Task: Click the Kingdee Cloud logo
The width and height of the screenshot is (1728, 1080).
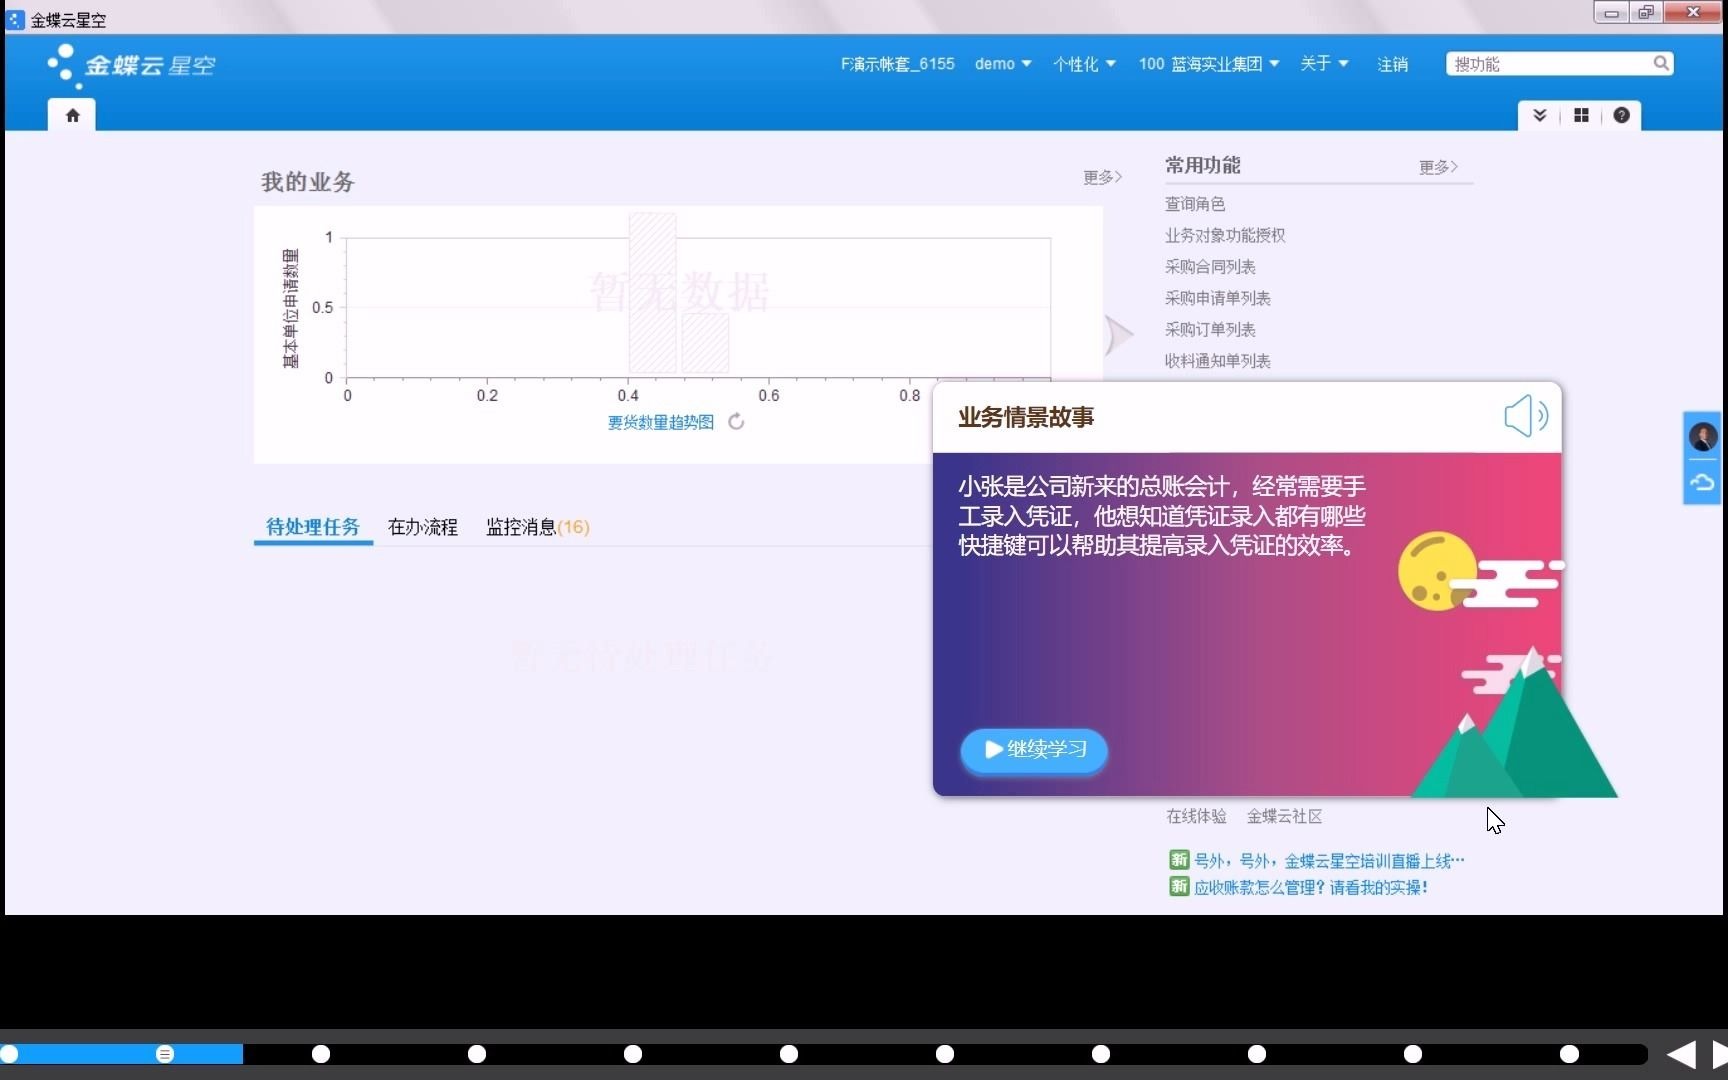Action: (x=131, y=66)
